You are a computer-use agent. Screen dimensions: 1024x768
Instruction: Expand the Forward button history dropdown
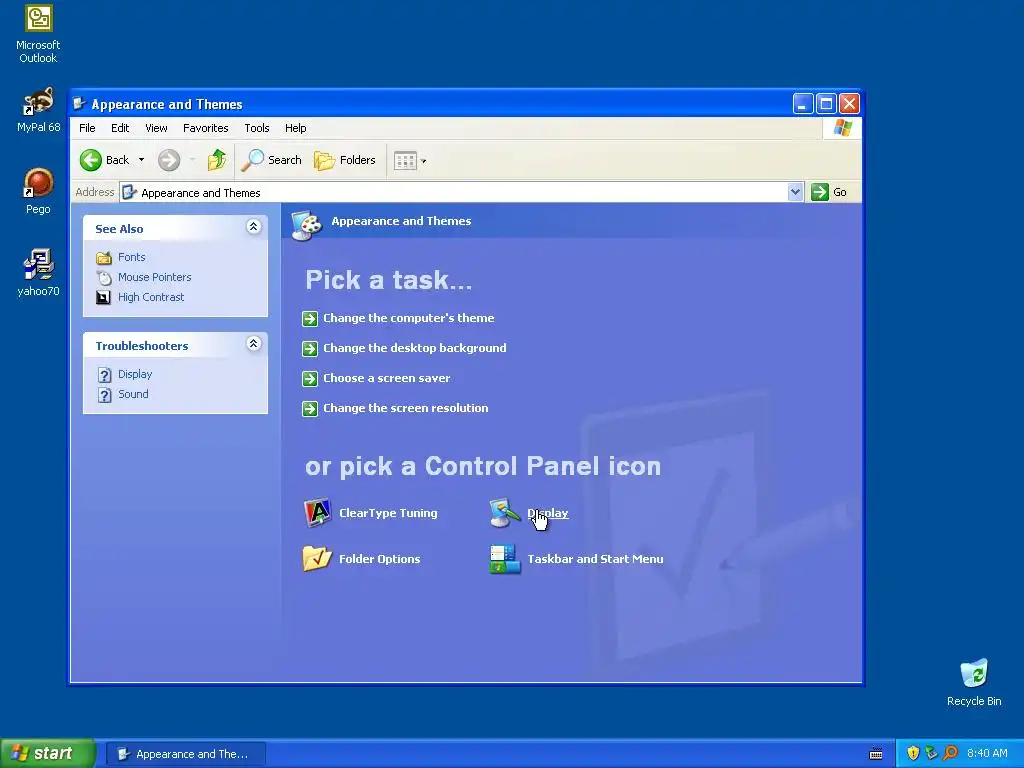pos(192,160)
